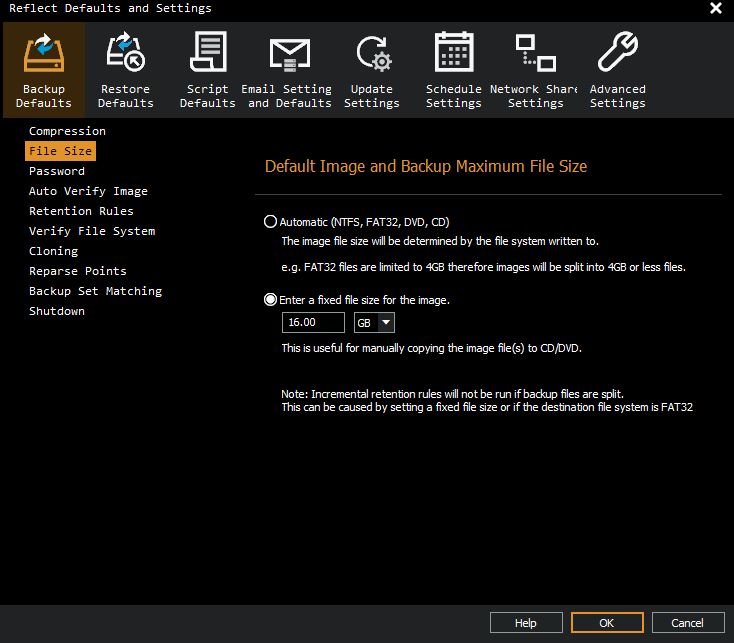734x643 pixels.
Task: Open the Schedule Settings section
Action: pos(454,70)
